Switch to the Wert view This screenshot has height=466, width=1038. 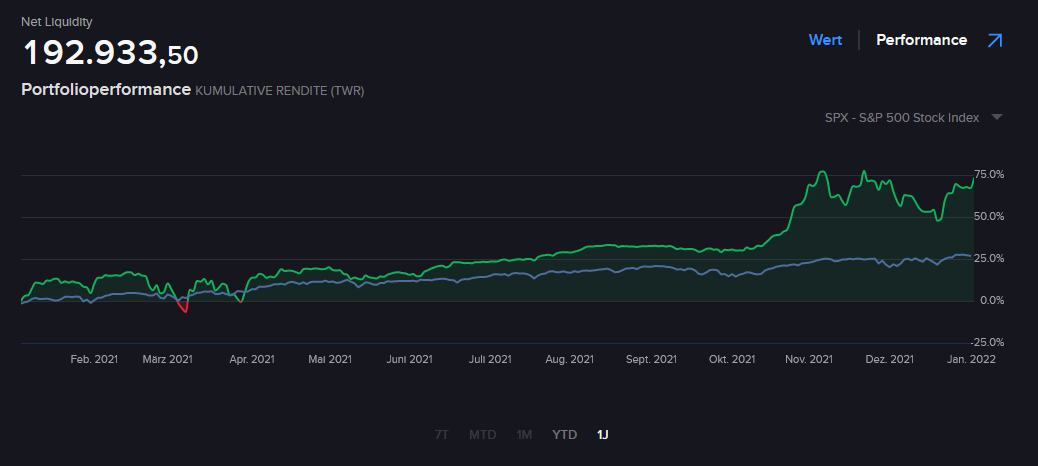[825, 40]
